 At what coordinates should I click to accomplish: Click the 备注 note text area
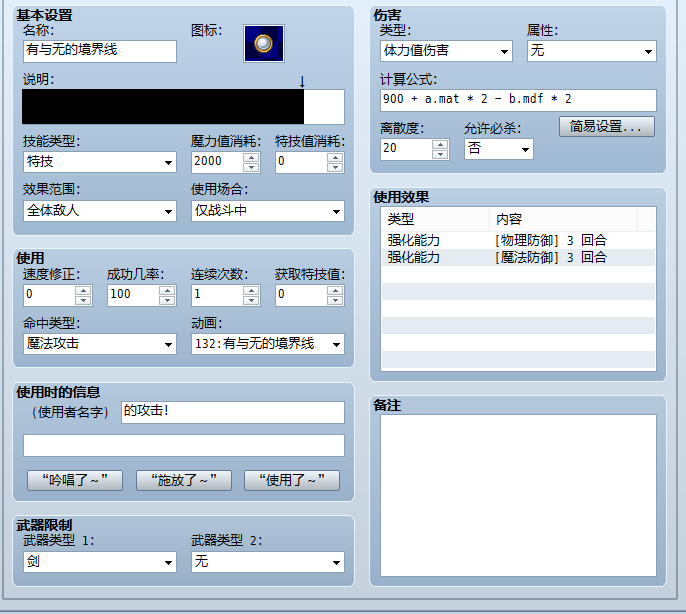[518, 495]
